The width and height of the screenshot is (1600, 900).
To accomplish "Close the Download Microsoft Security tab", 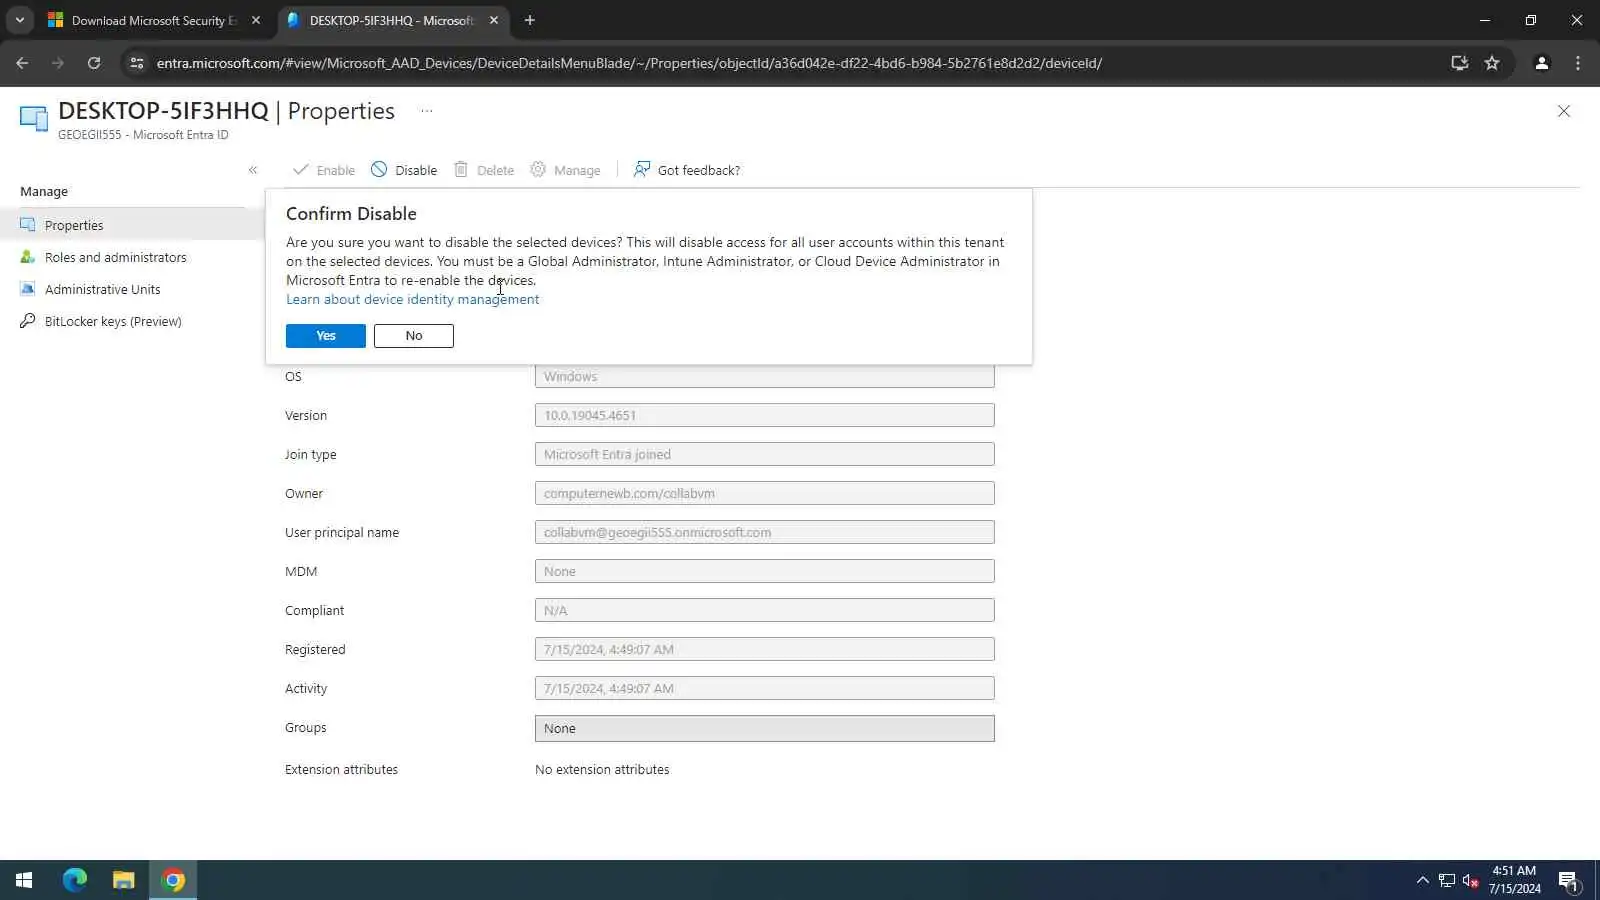I will [256, 20].
